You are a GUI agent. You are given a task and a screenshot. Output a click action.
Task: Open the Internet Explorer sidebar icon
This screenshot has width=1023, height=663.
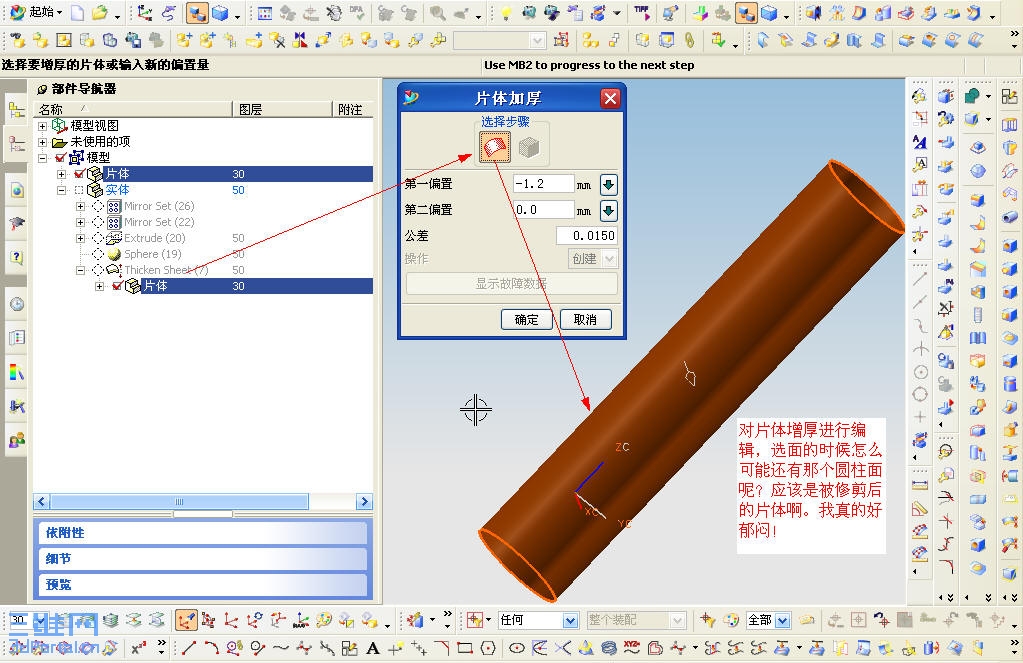click(x=17, y=190)
